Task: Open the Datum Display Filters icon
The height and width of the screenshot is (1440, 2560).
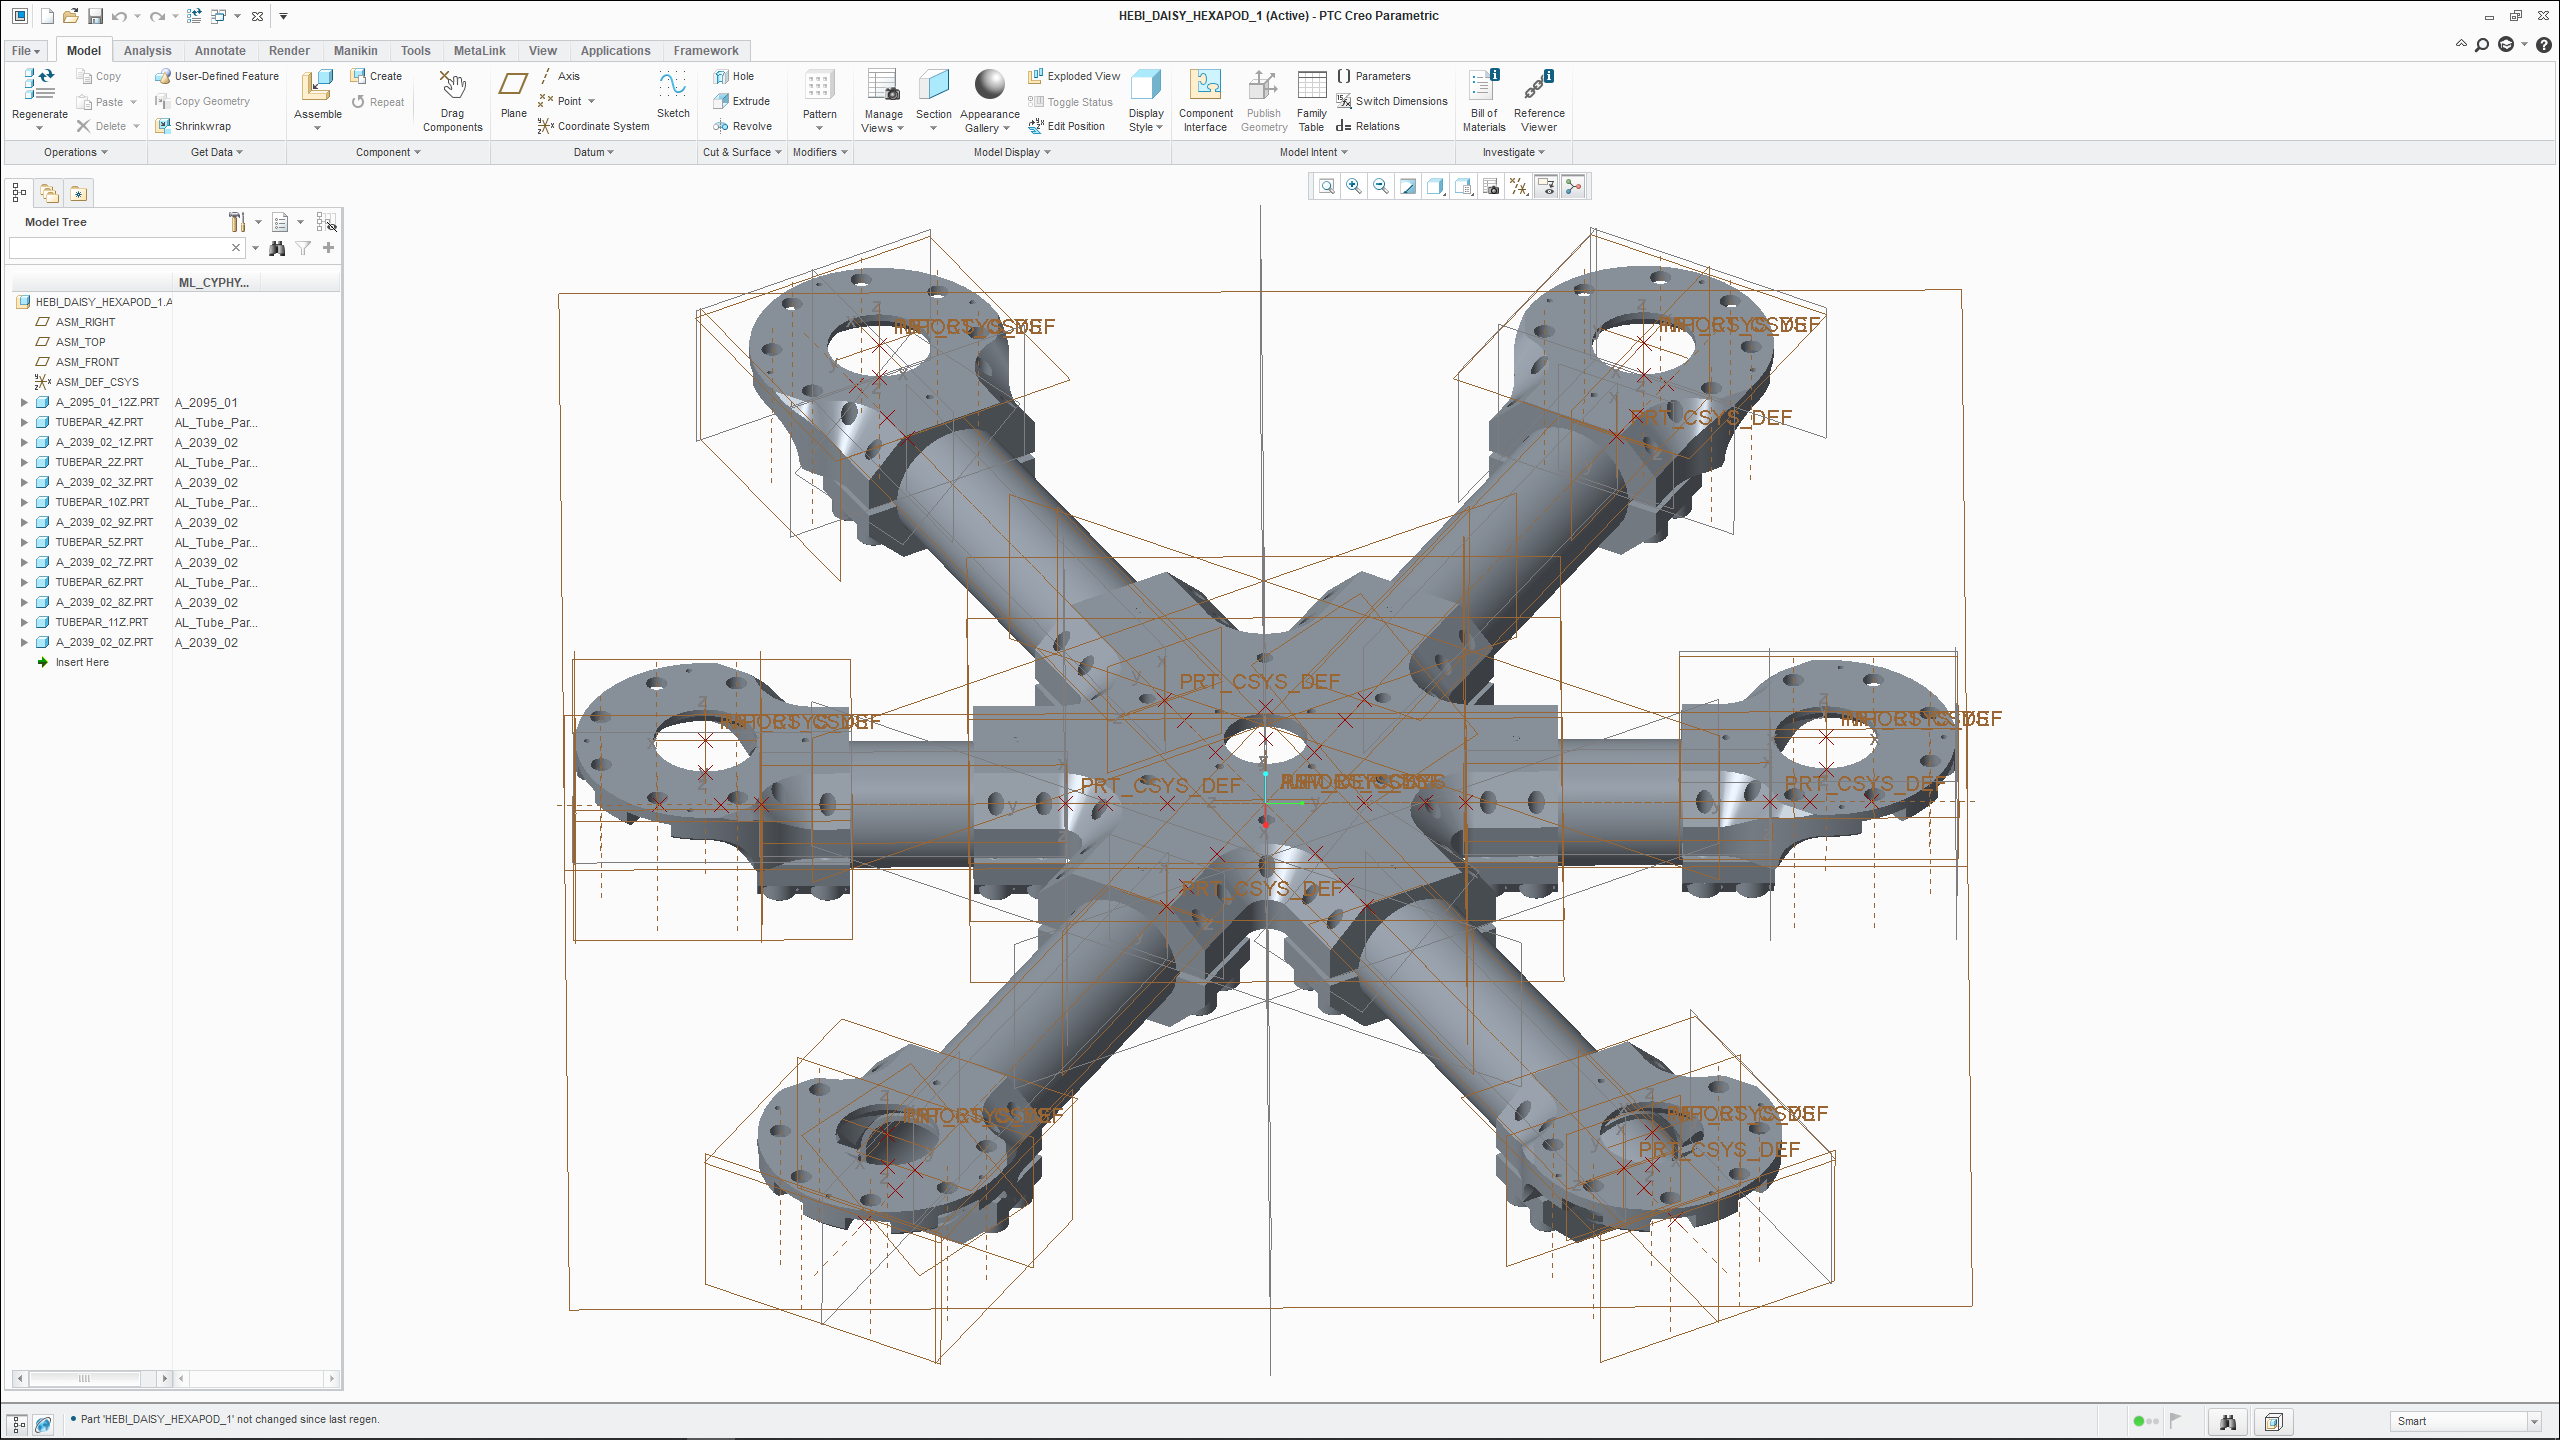Action: point(1518,187)
